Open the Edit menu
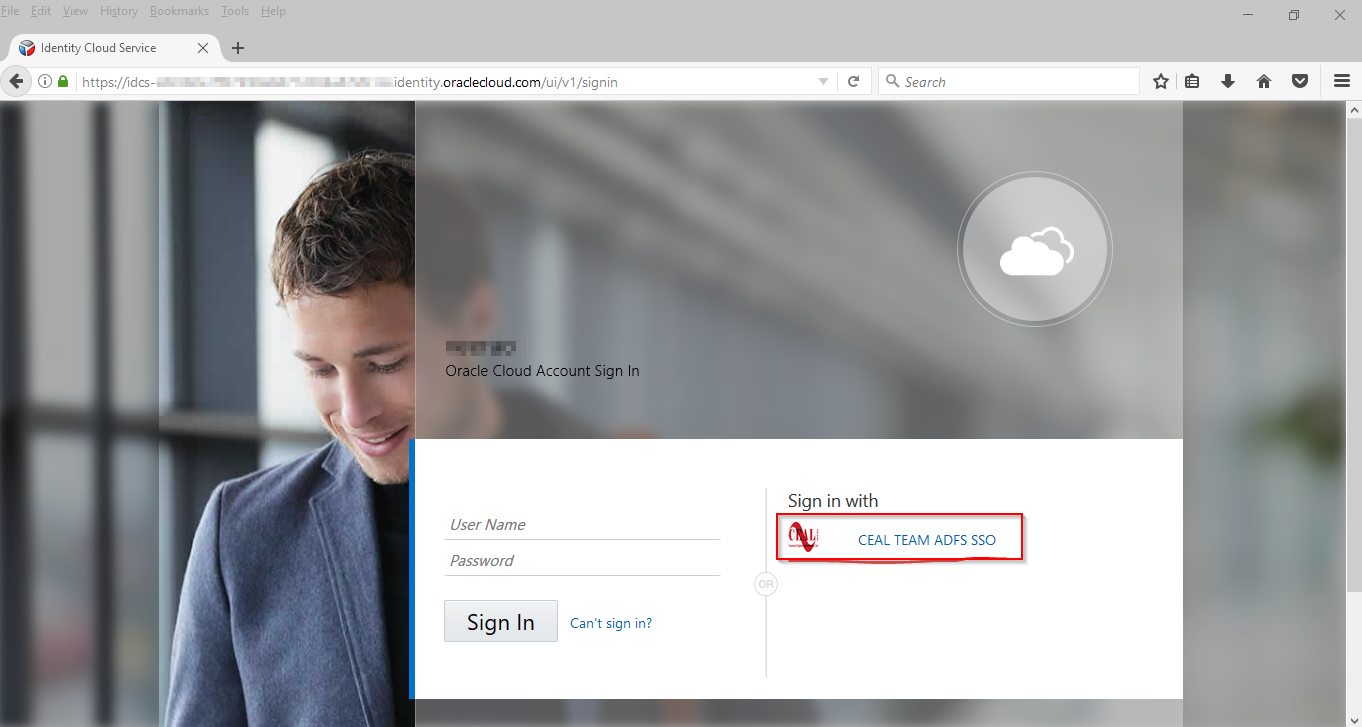1362x727 pixels. click(x=41, y=11)
